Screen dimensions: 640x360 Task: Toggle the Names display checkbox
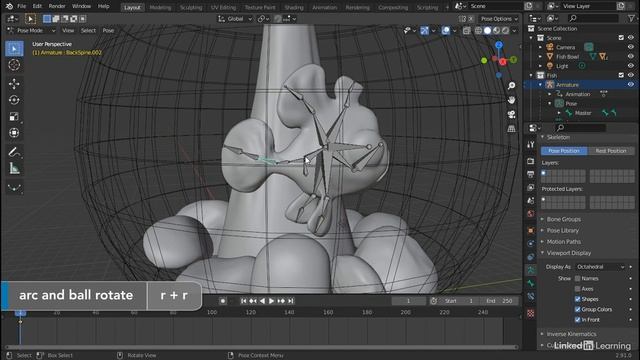(x=578, y=278)
